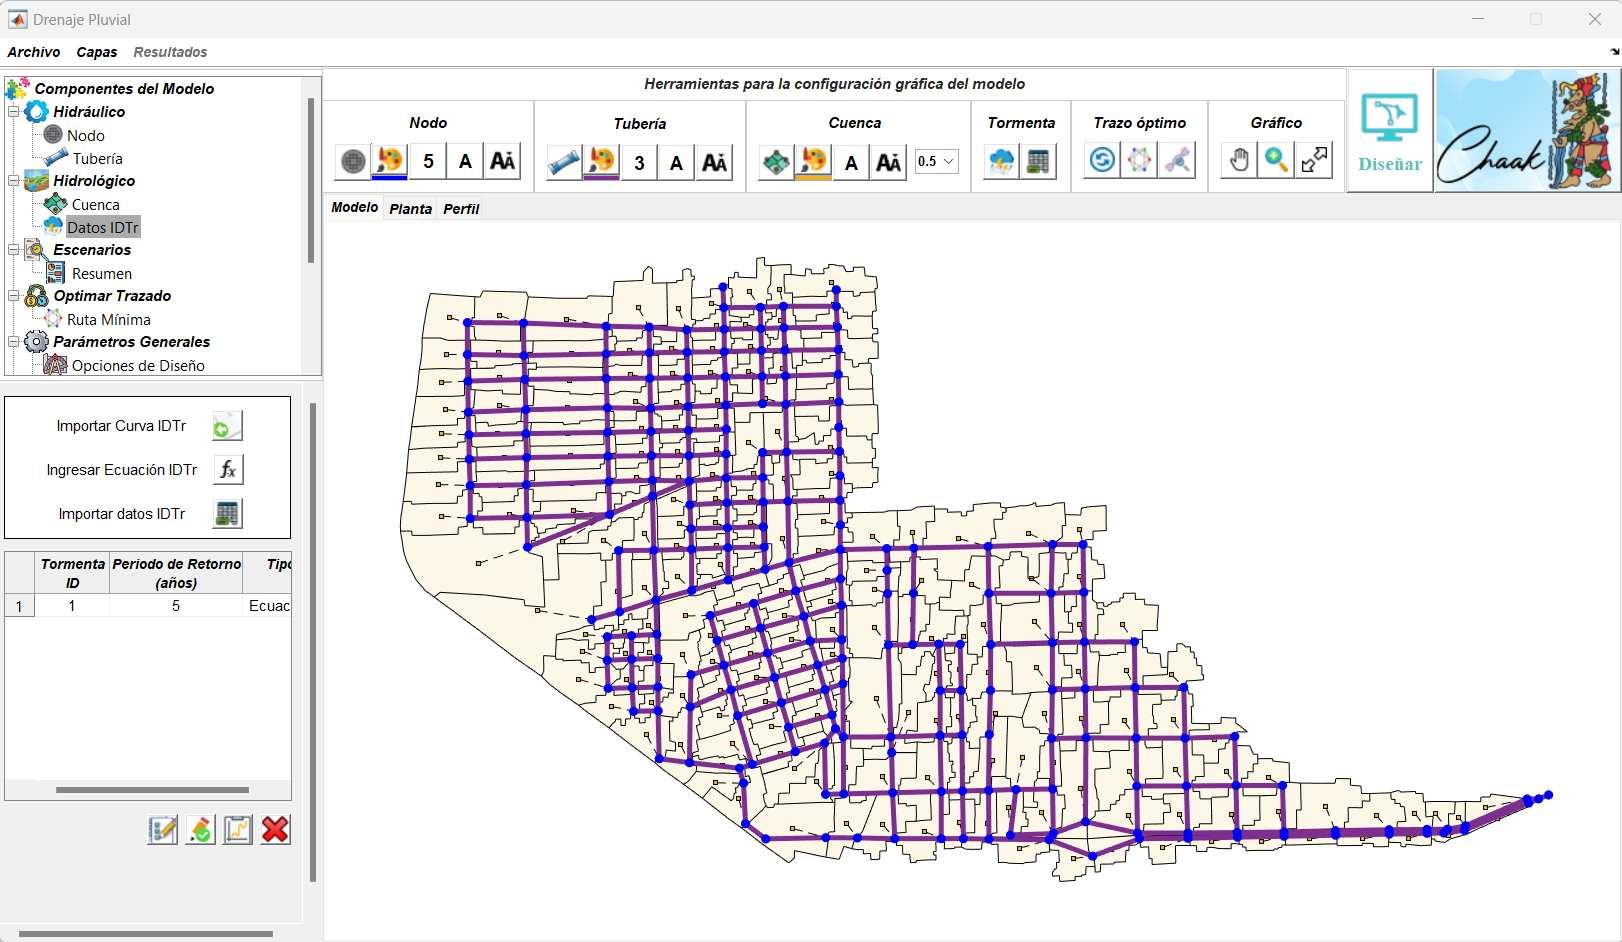Open the Cuenca color palette
This screenshot has width=1622, height=942.
813,162
